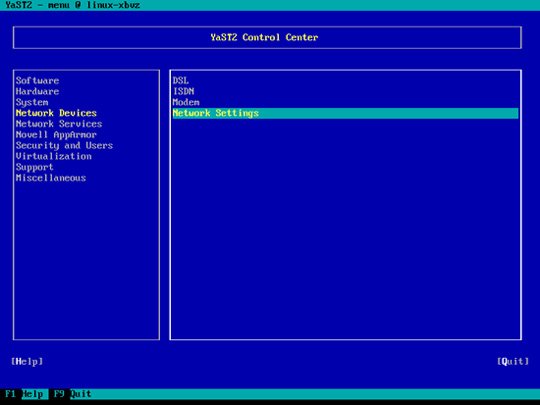
Task: Select the Hardware category
Action: coord(37,91)
